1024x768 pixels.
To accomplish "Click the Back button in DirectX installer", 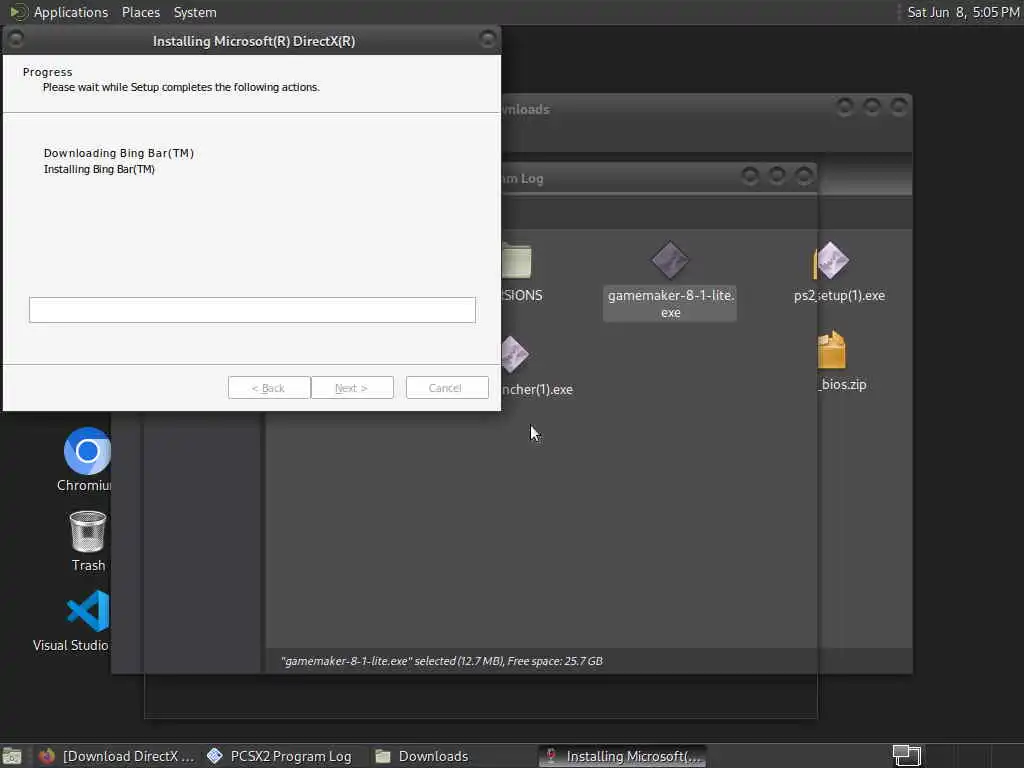I will 269,387.
